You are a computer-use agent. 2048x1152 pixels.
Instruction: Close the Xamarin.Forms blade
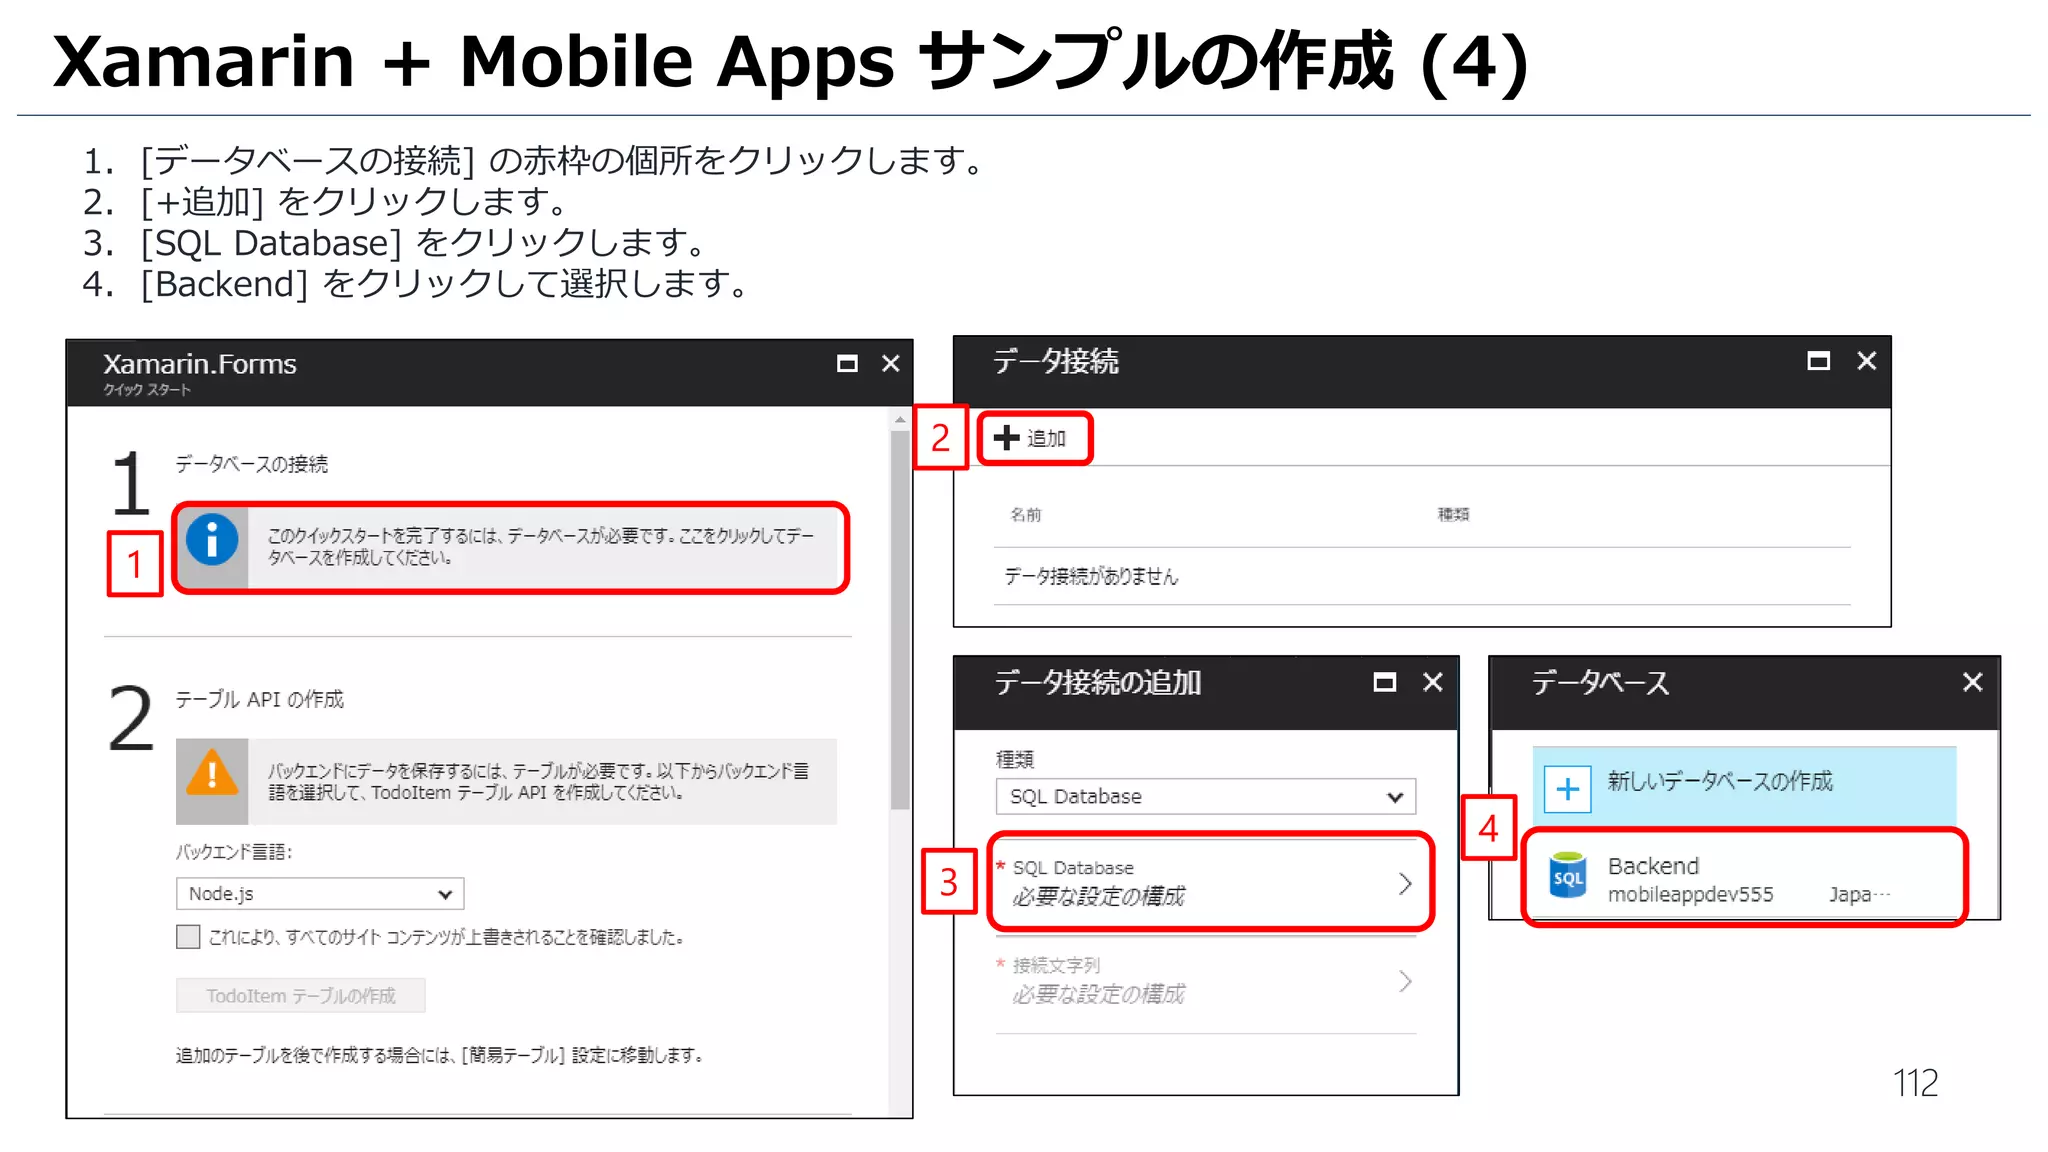(x=891, y=363)
